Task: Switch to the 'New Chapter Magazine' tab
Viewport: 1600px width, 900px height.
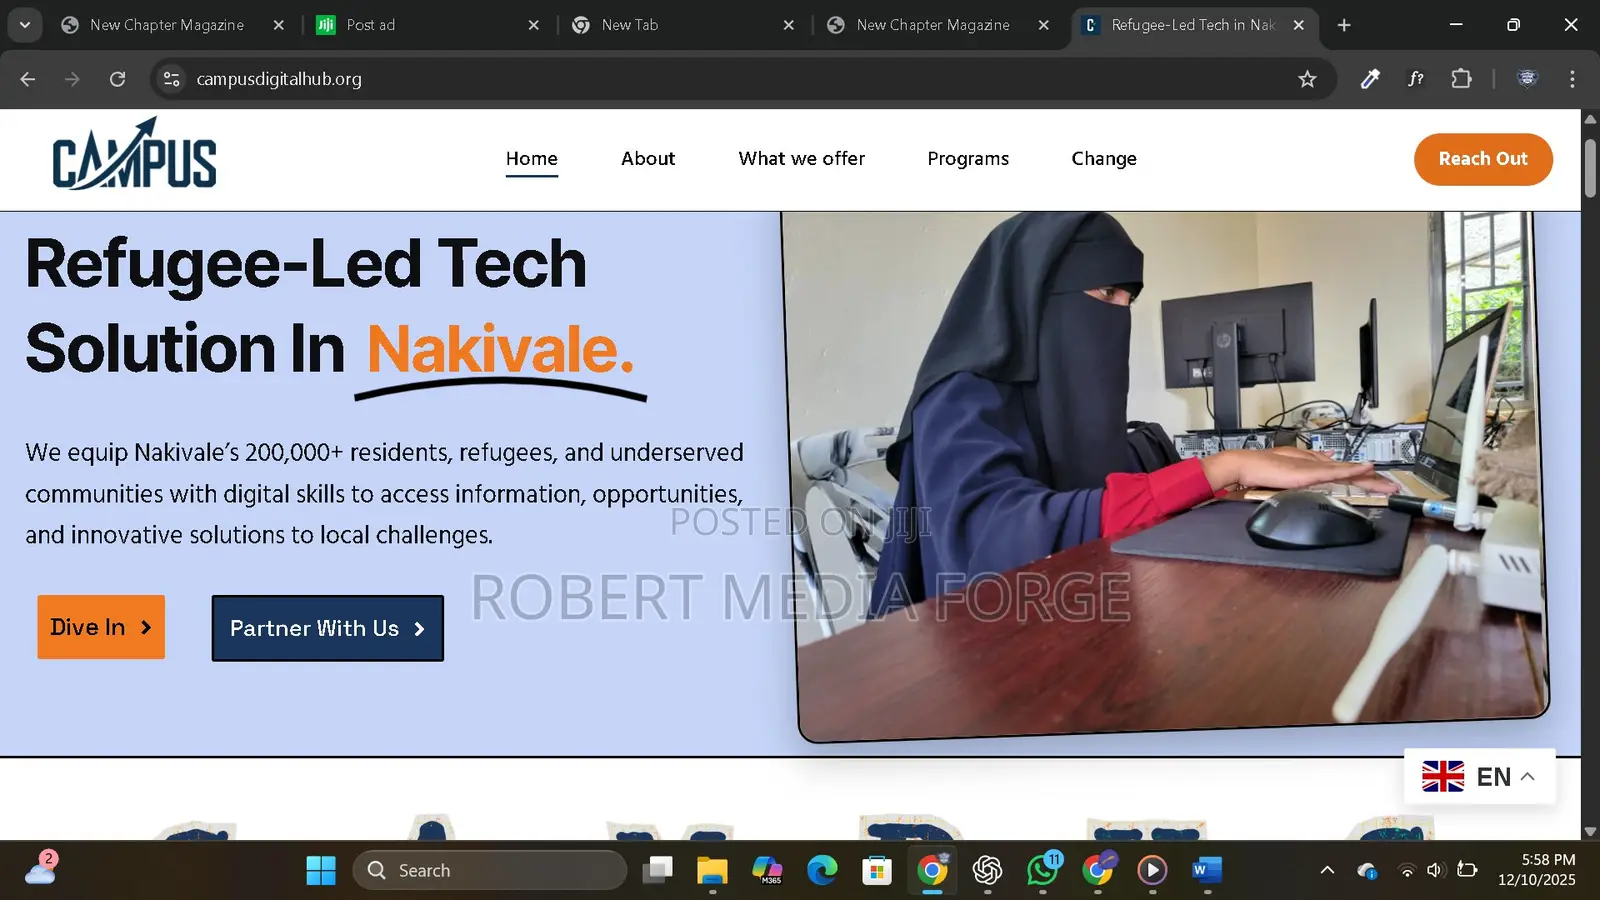Action: click(167, 25)
